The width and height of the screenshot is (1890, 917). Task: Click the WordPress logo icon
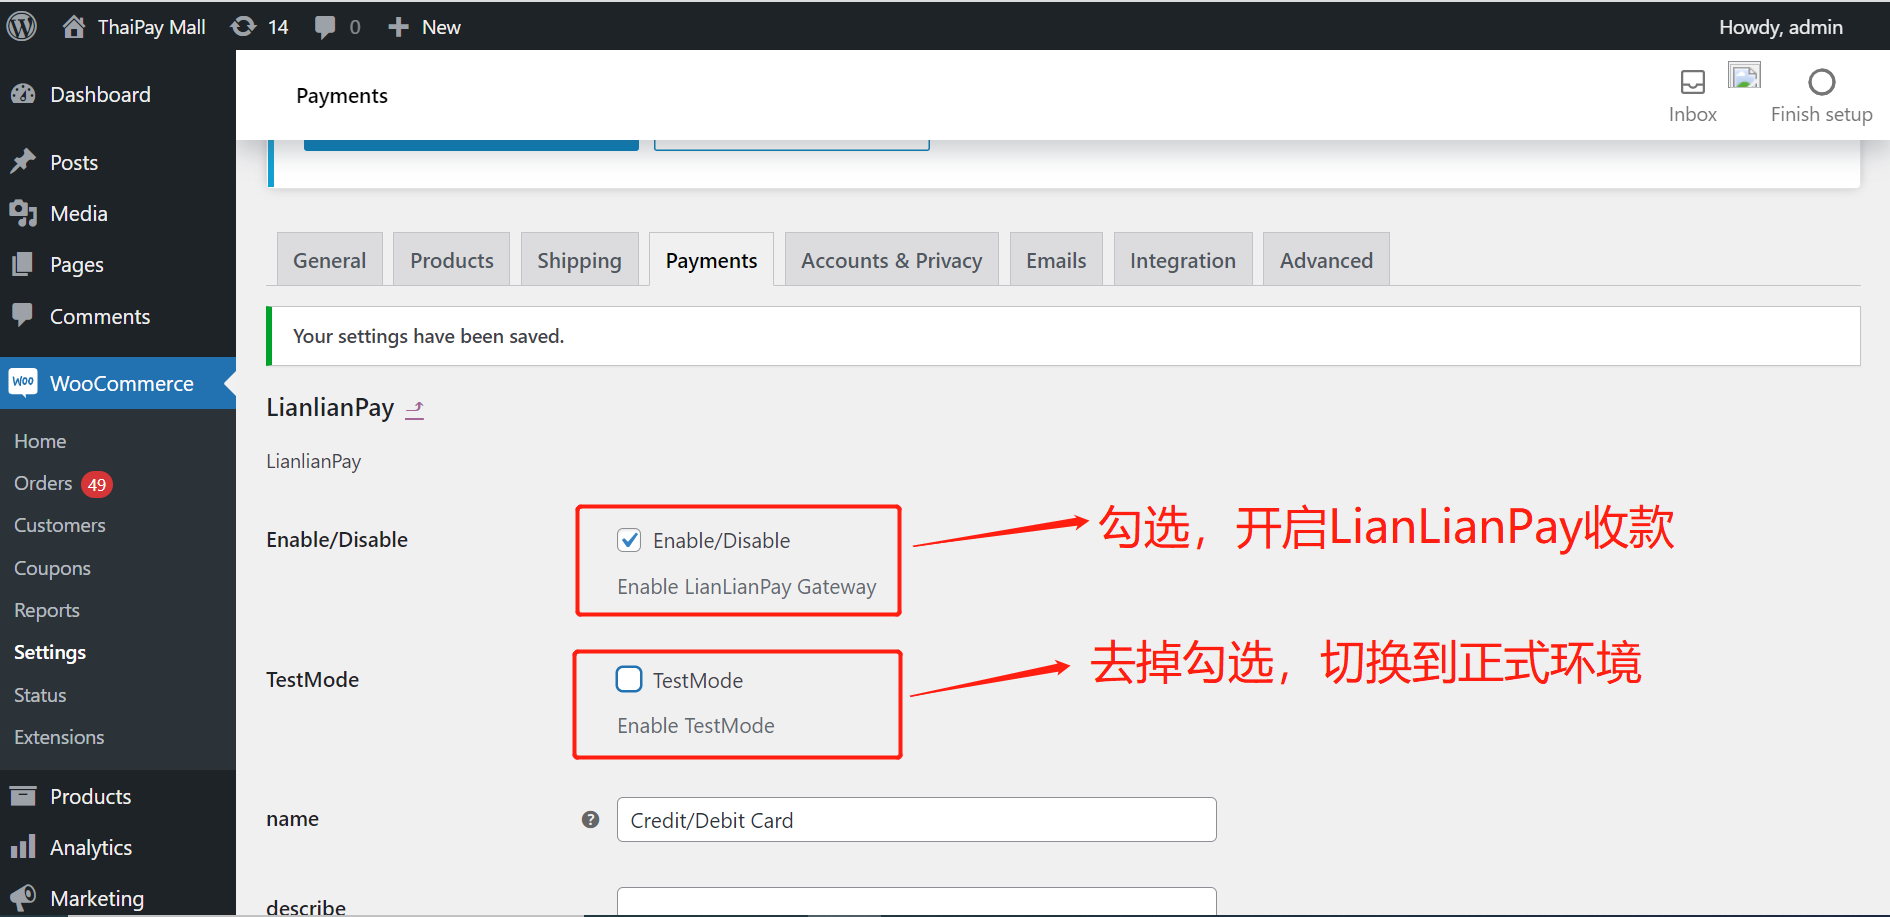pos(21,26)
